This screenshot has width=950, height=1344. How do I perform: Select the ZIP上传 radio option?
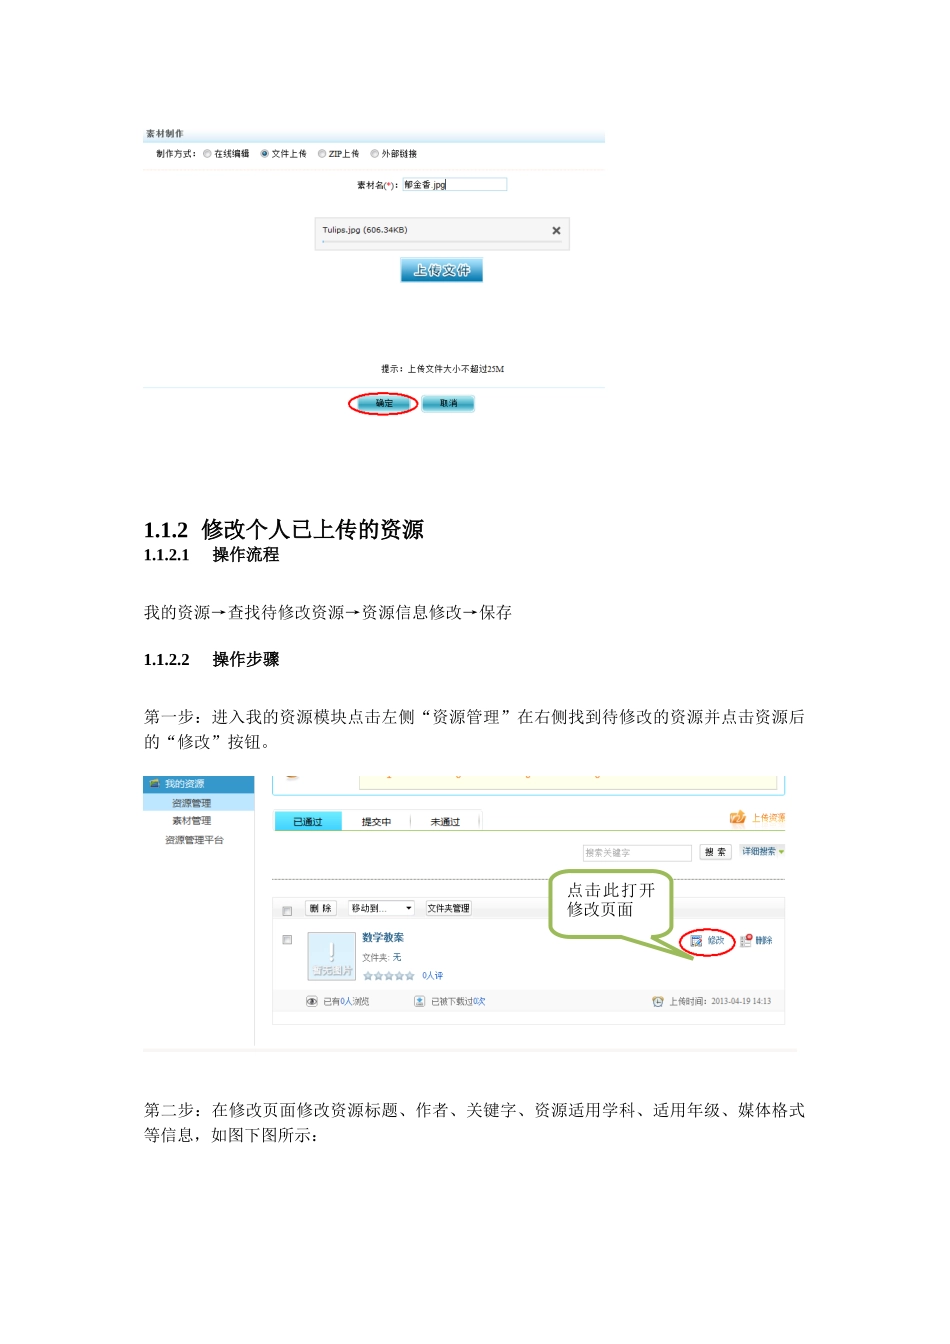point(322,154)
